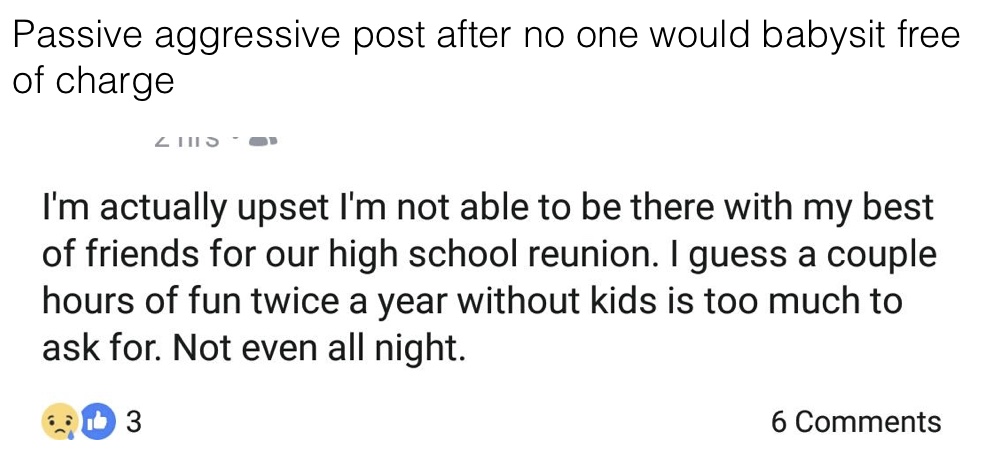Click the 'Passive aggressive post' title line
The height and width of the screenshot is (466, 986).
click(486, 37)
